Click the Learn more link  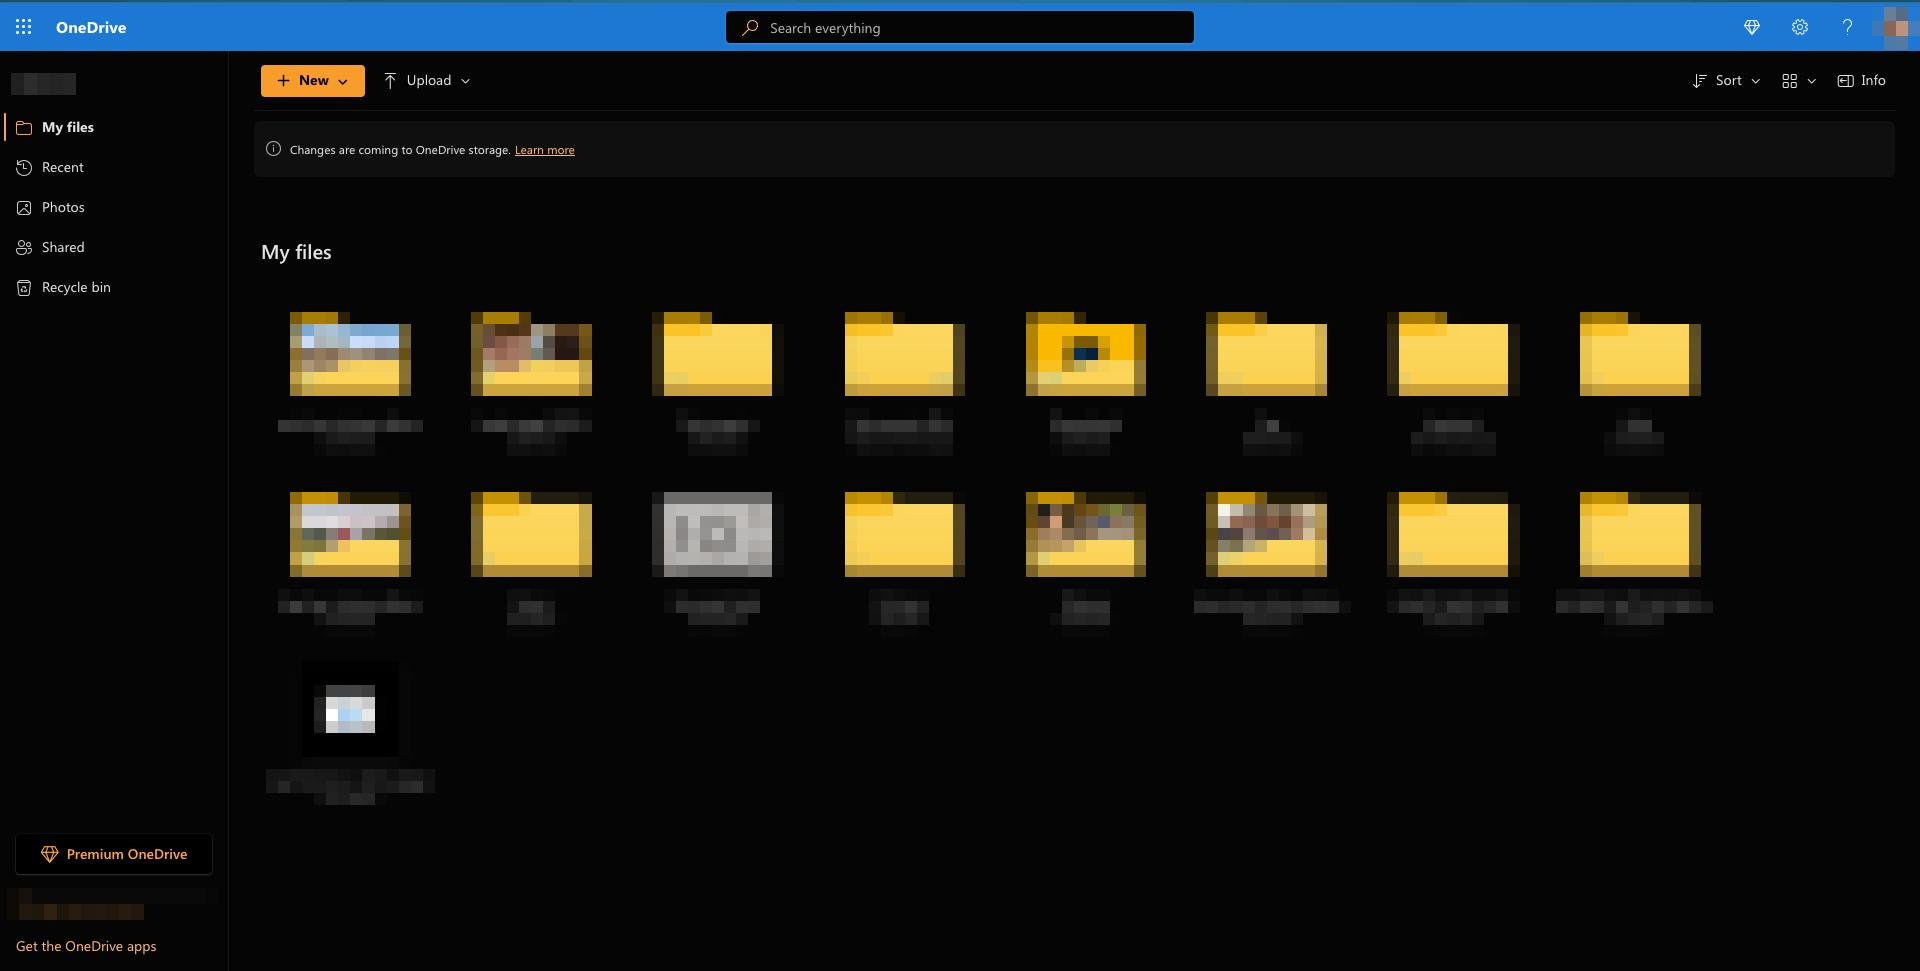544,150
